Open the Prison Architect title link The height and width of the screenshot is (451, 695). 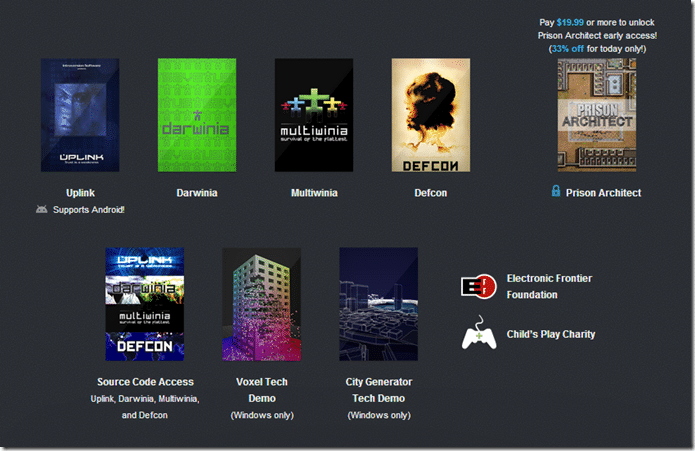point(603,193)
